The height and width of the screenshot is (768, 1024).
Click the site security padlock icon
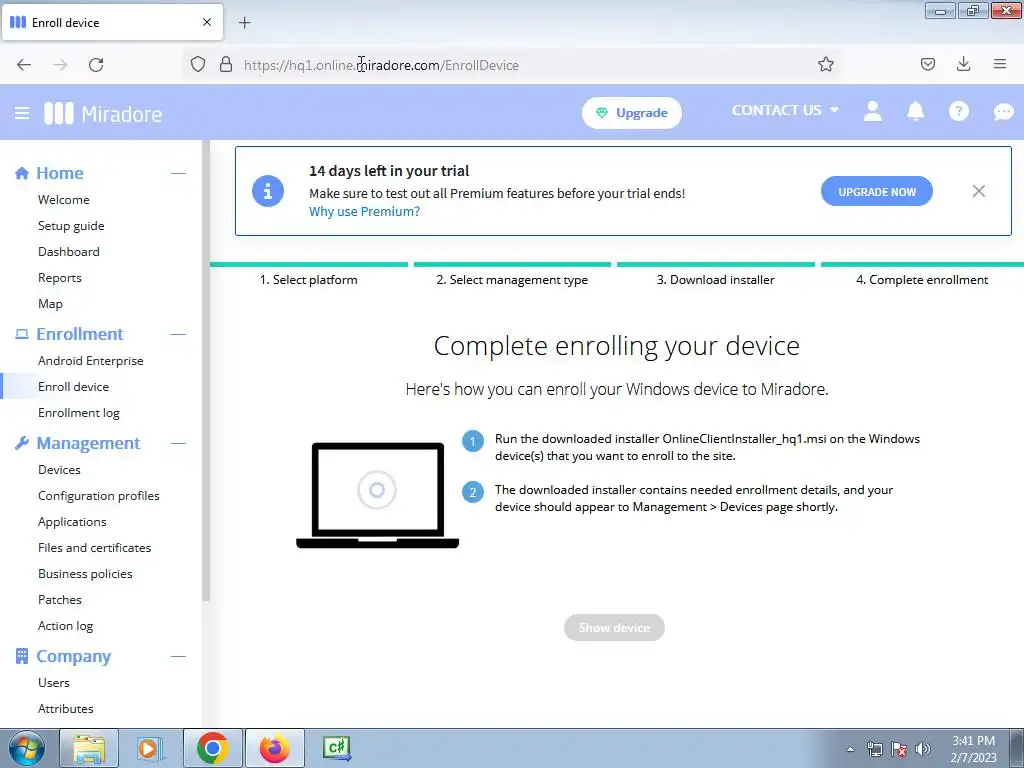click(x=226, y=64)
